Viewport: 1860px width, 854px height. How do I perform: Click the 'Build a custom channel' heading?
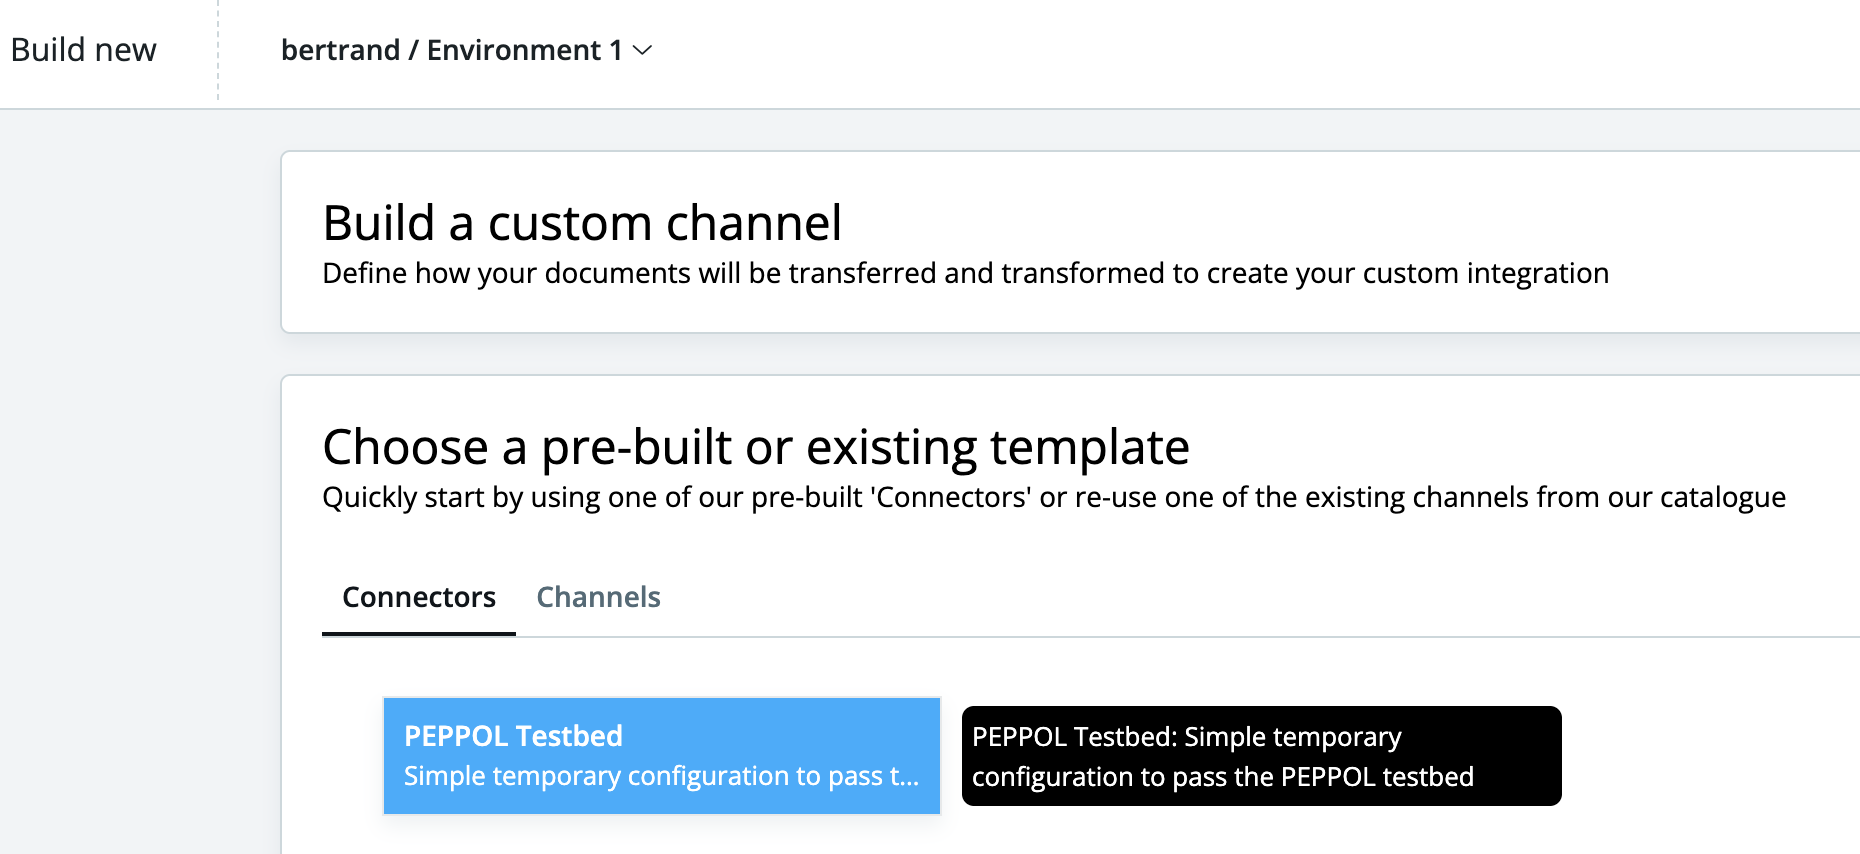click(x=582, y=222)
